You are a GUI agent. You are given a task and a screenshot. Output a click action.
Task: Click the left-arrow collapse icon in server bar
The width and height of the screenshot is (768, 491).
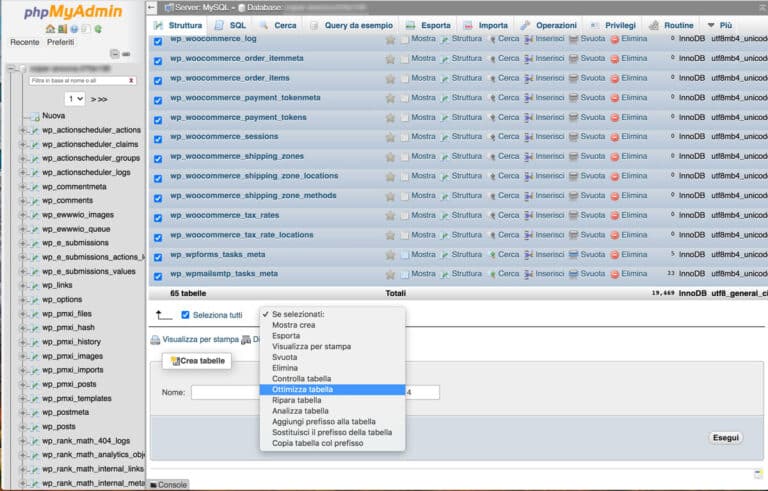pos(151,7)
